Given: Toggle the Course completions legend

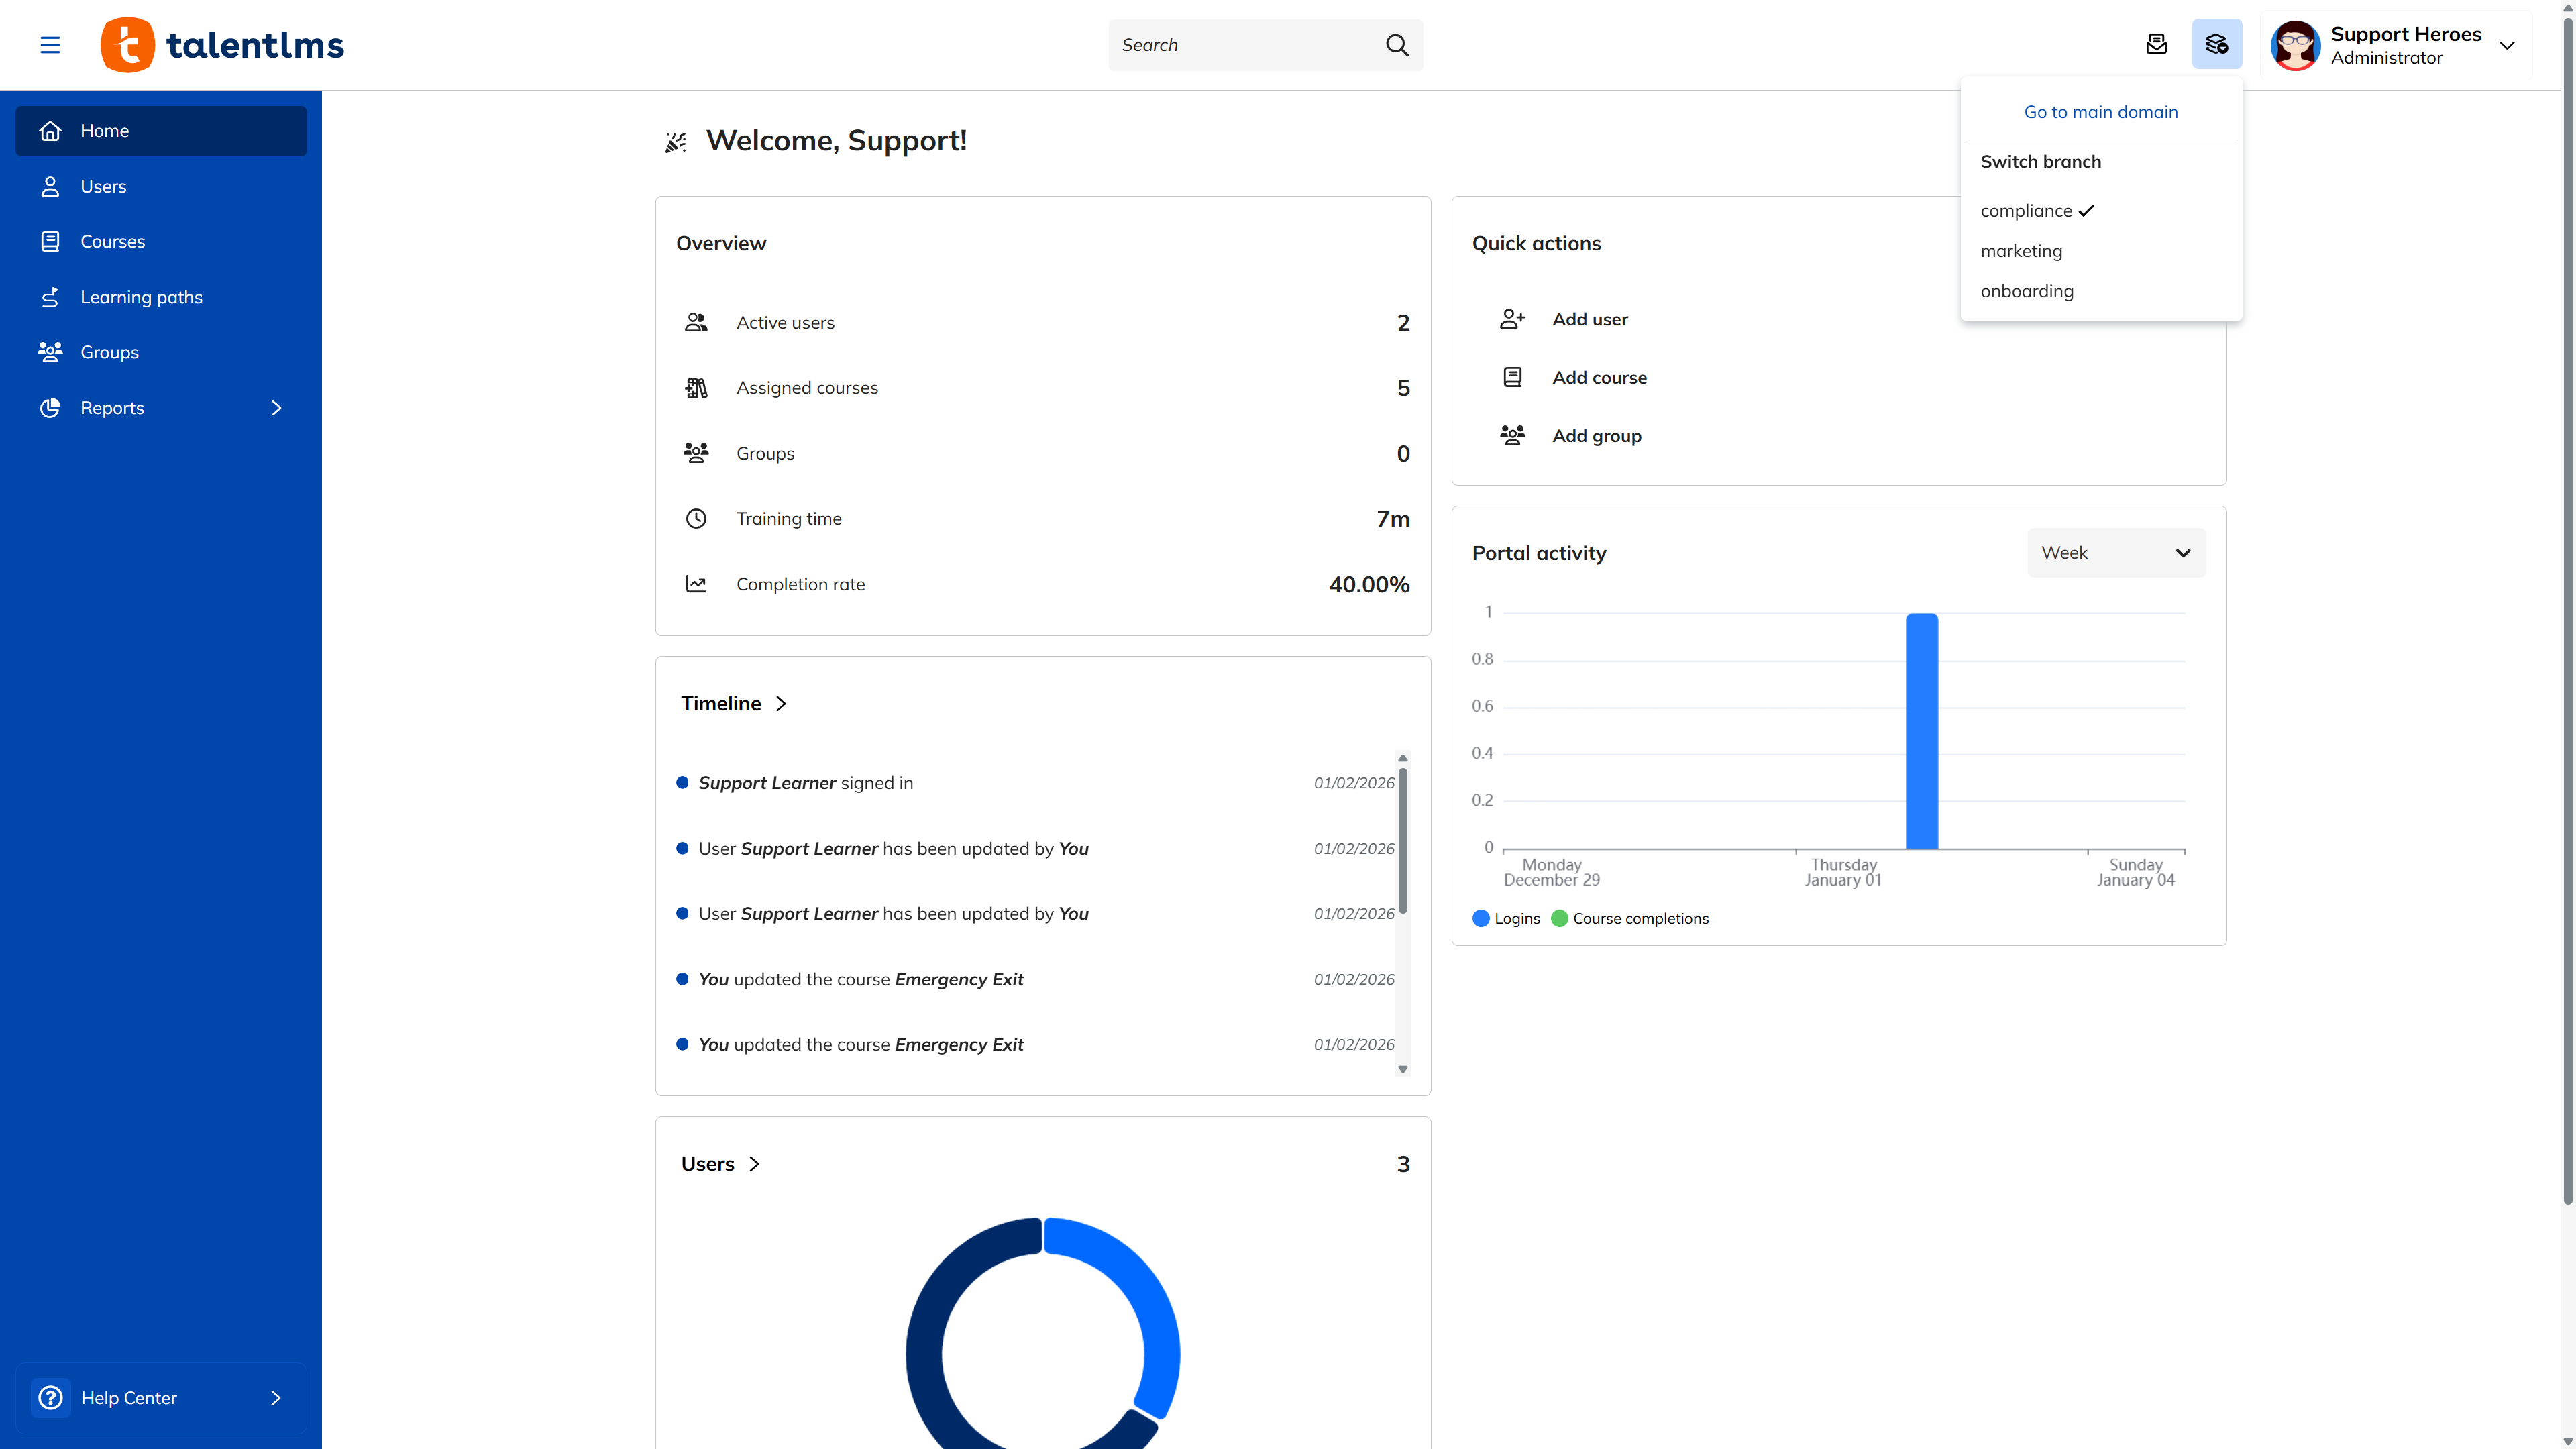Looking at the screenshot, I should [x=1630, y=918].
